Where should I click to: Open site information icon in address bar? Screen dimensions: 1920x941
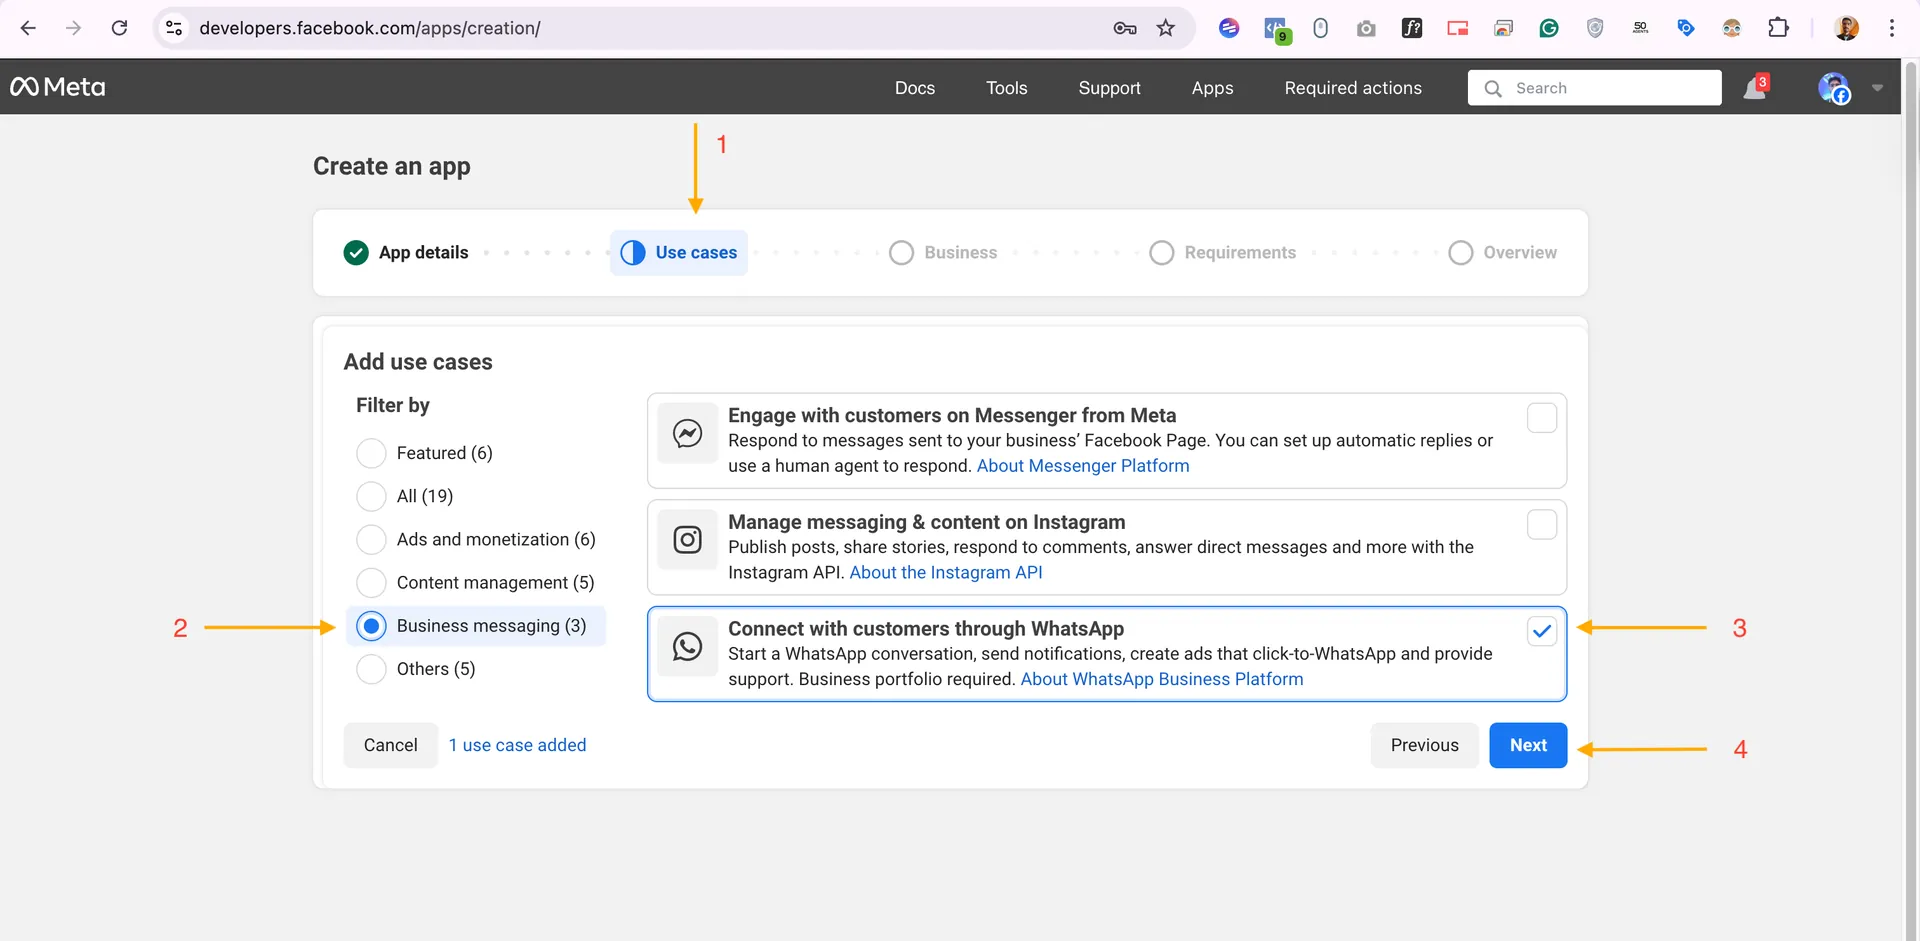pyautogui.click(x=174, y=28)
